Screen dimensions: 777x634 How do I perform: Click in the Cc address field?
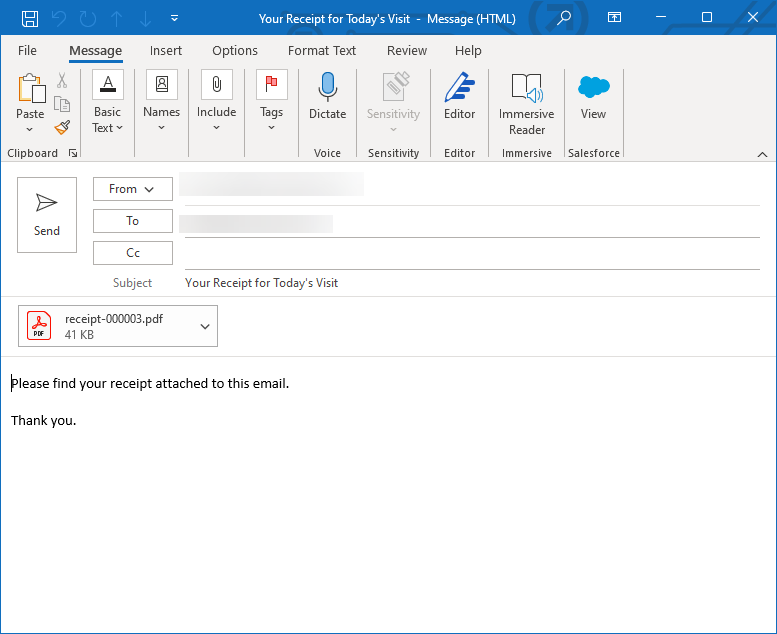pyautogui.click(x=472, y=255)
